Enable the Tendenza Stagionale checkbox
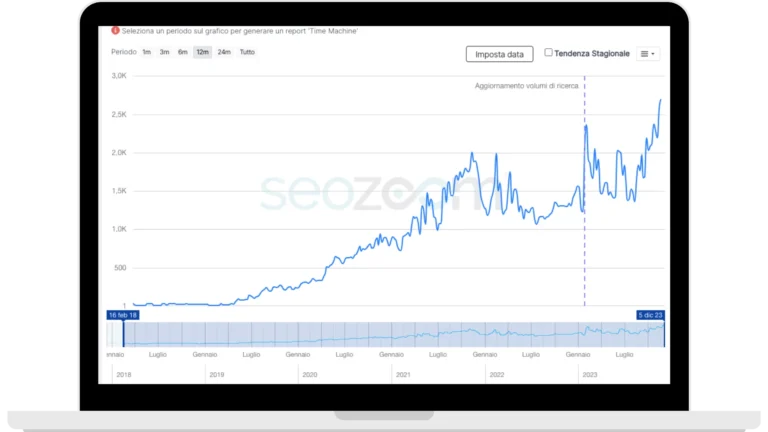768x432 pixels. (x=549, y=52)
